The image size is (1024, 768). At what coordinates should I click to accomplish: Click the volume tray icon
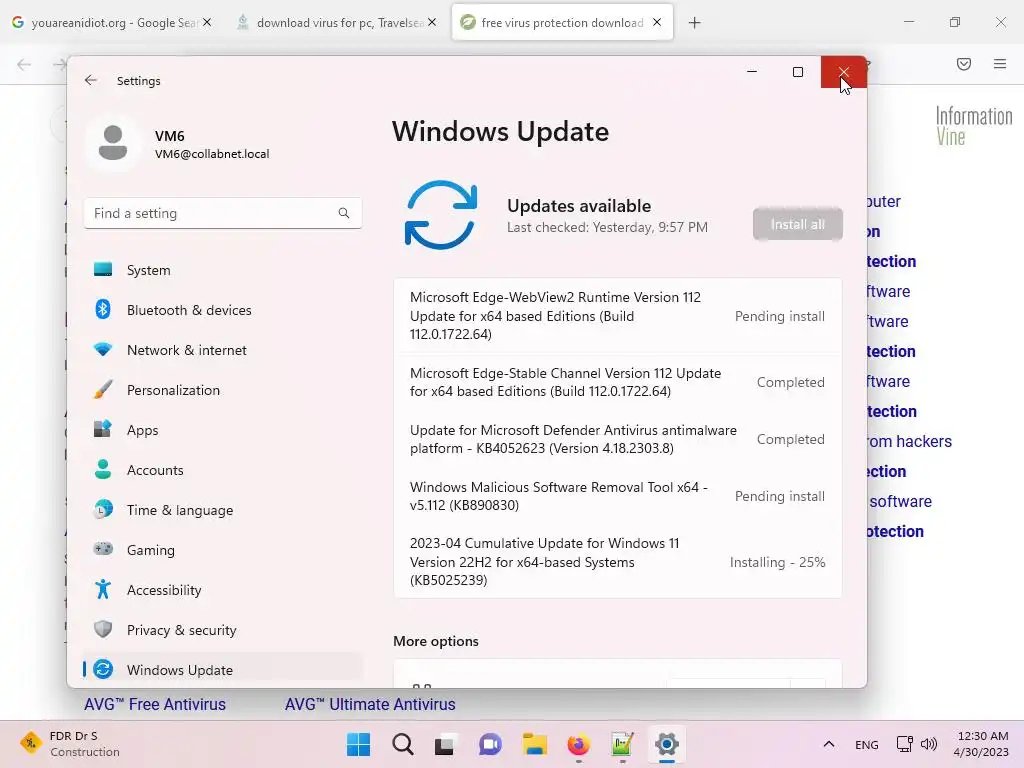click(929, 744)
